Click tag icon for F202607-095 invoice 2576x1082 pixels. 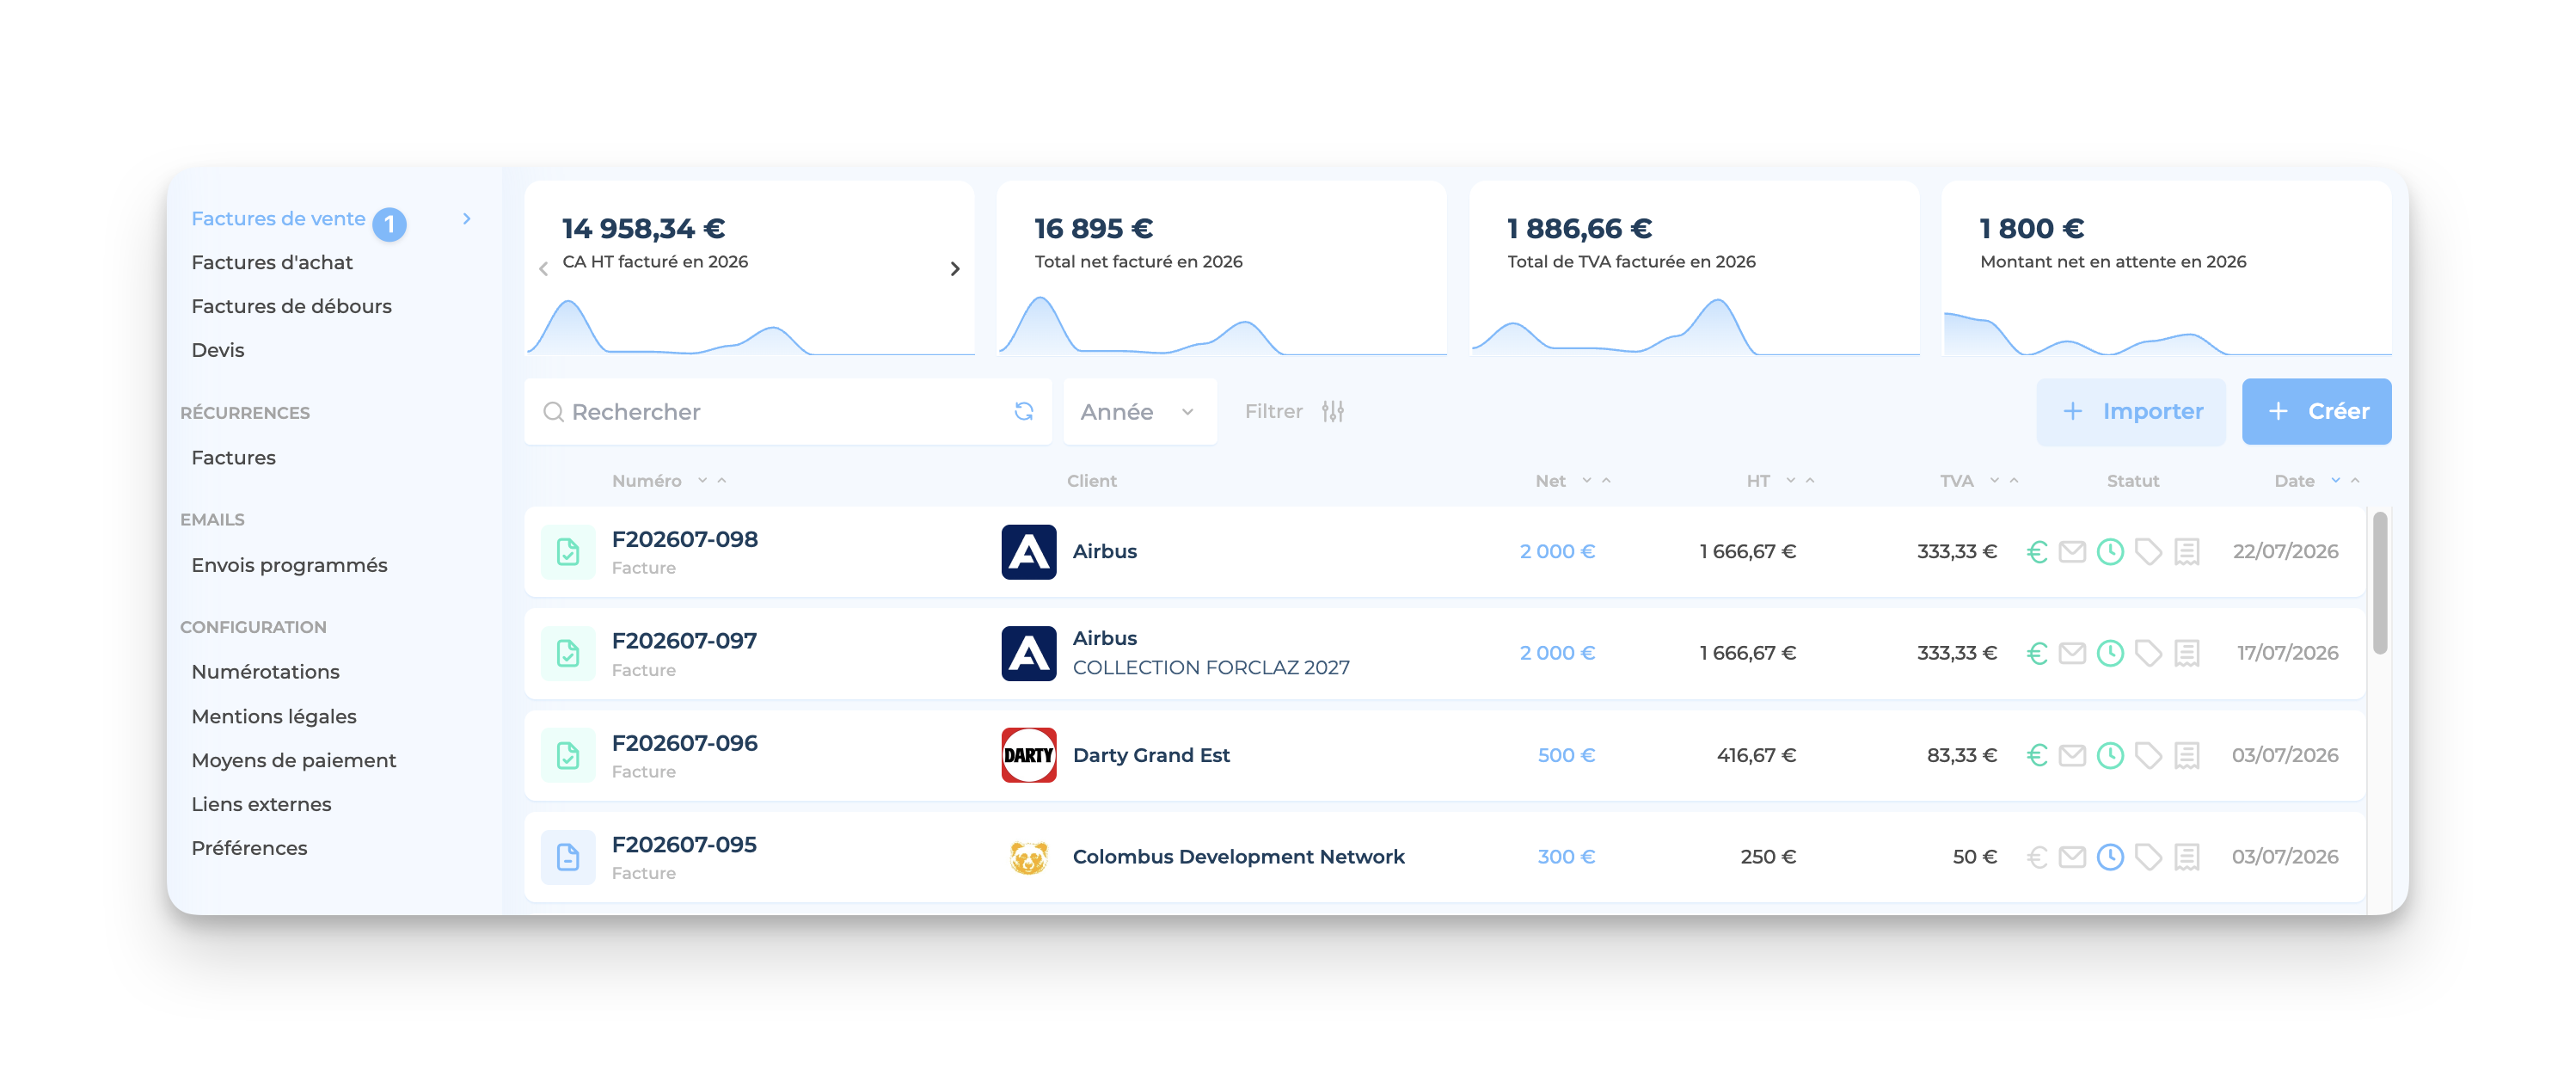coord(2148,857)
